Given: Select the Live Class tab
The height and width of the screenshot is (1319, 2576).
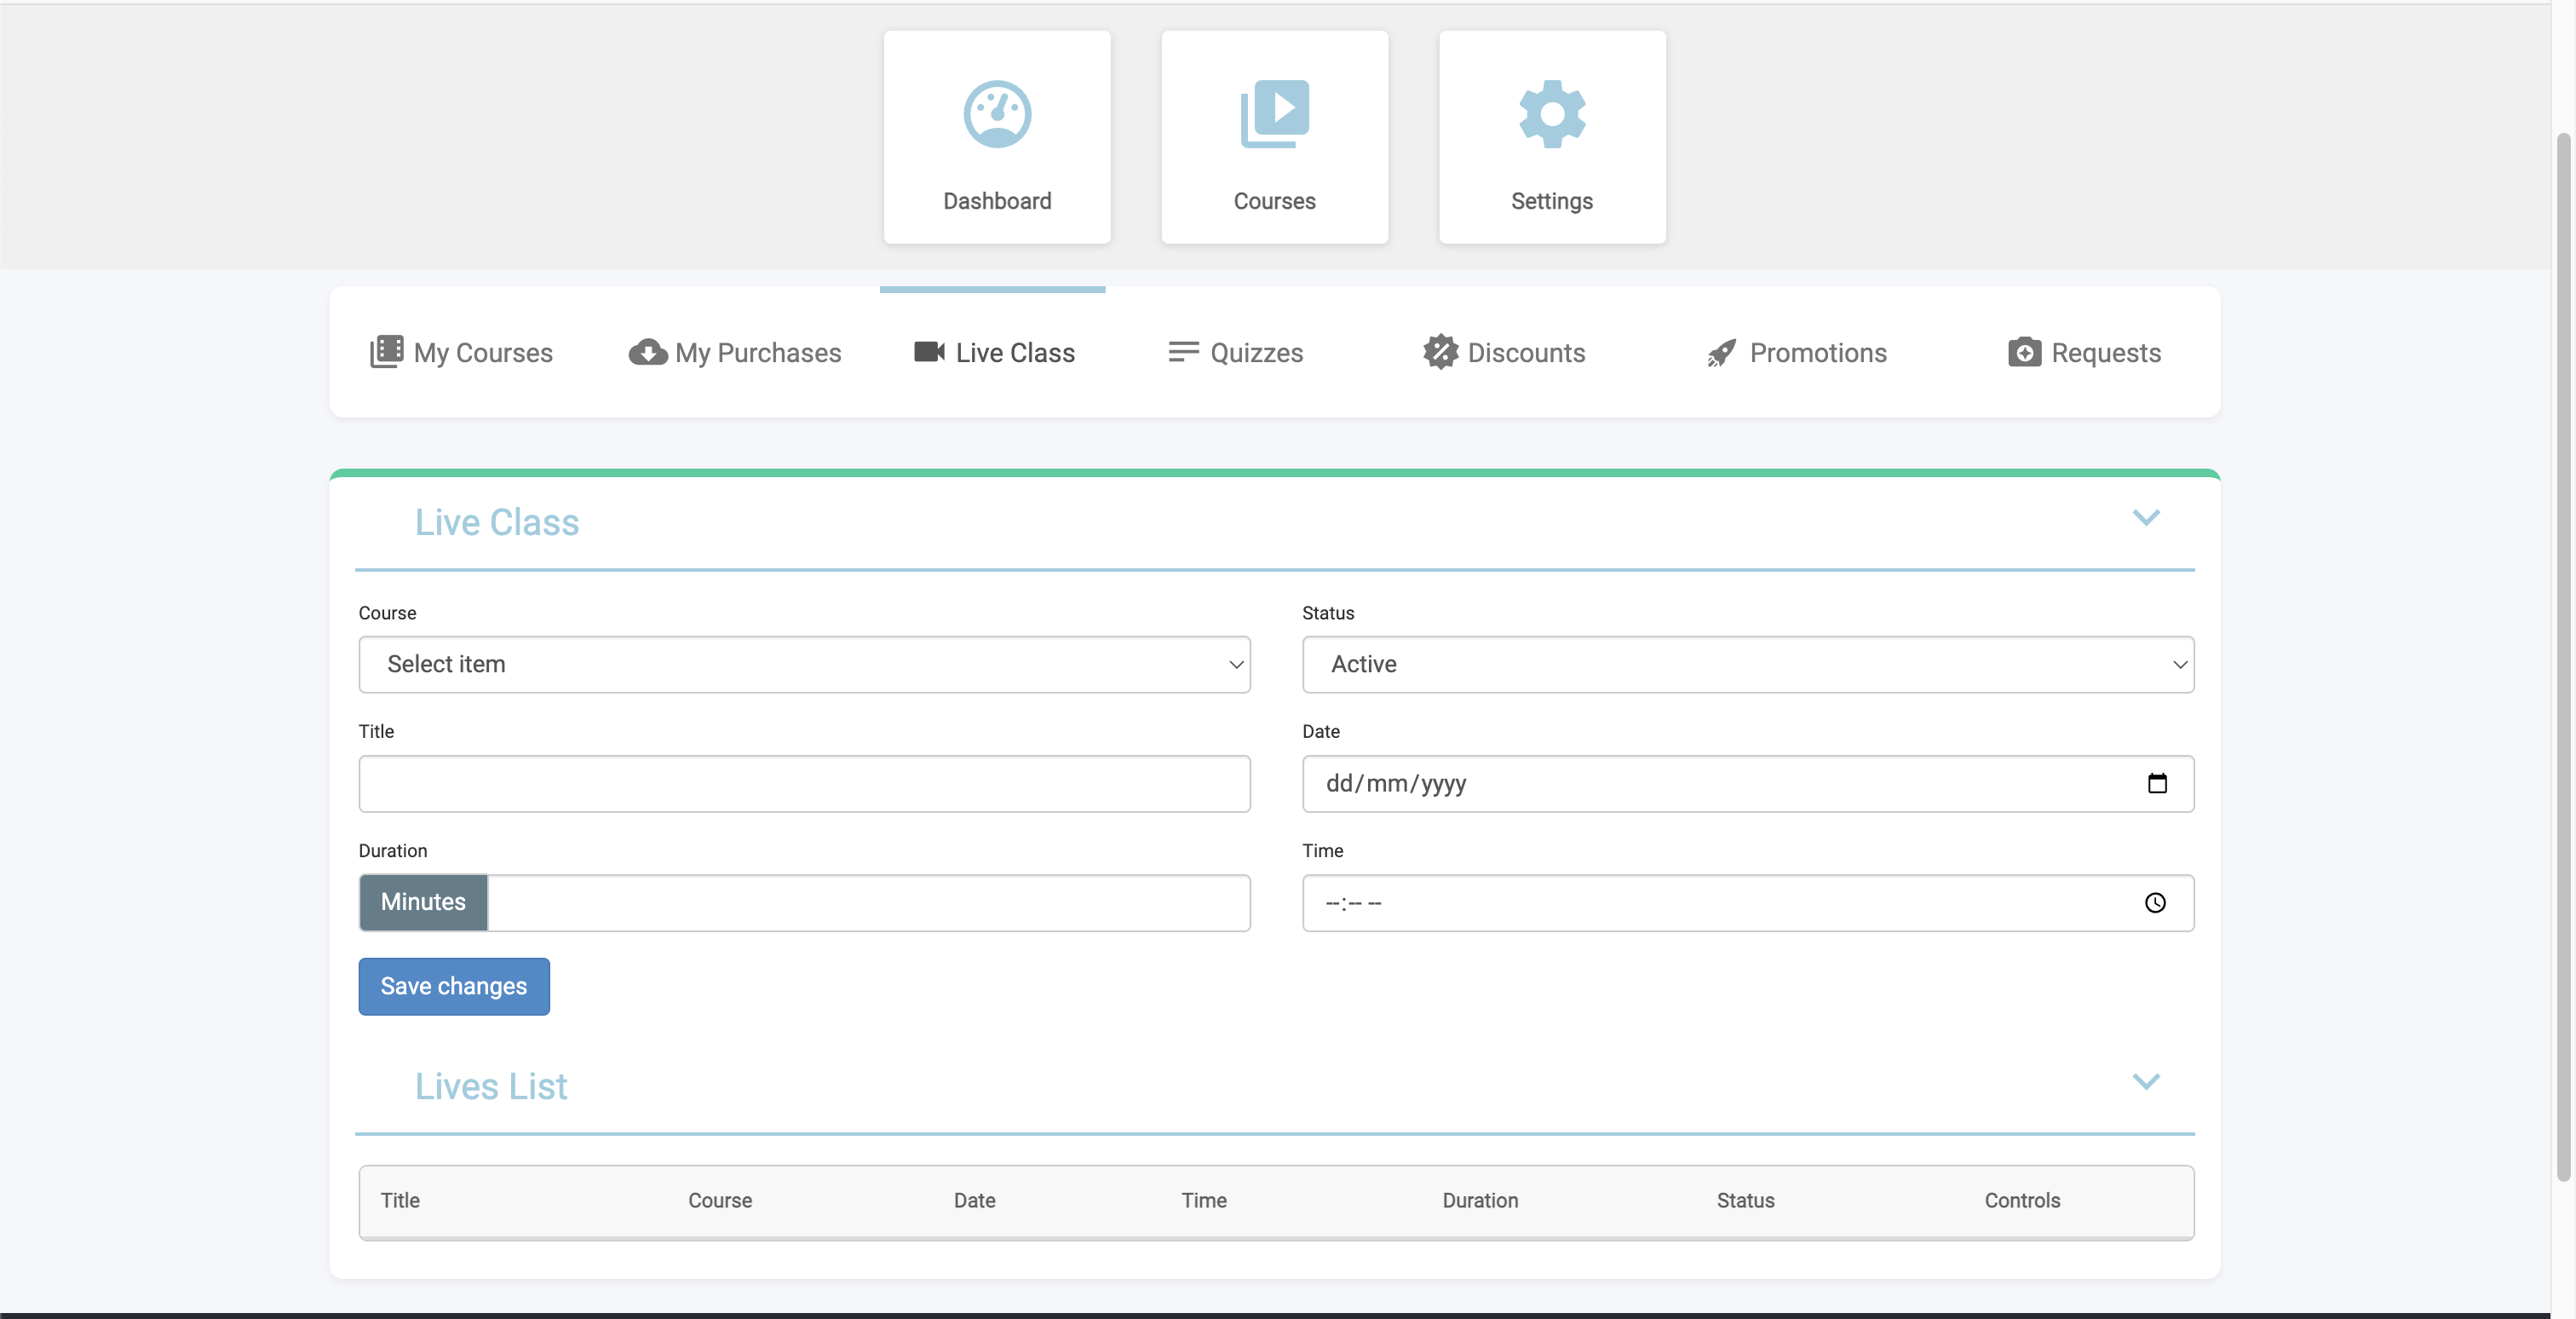Looking at the screenshot, I should pyautogui.click(x=994, y=353).
